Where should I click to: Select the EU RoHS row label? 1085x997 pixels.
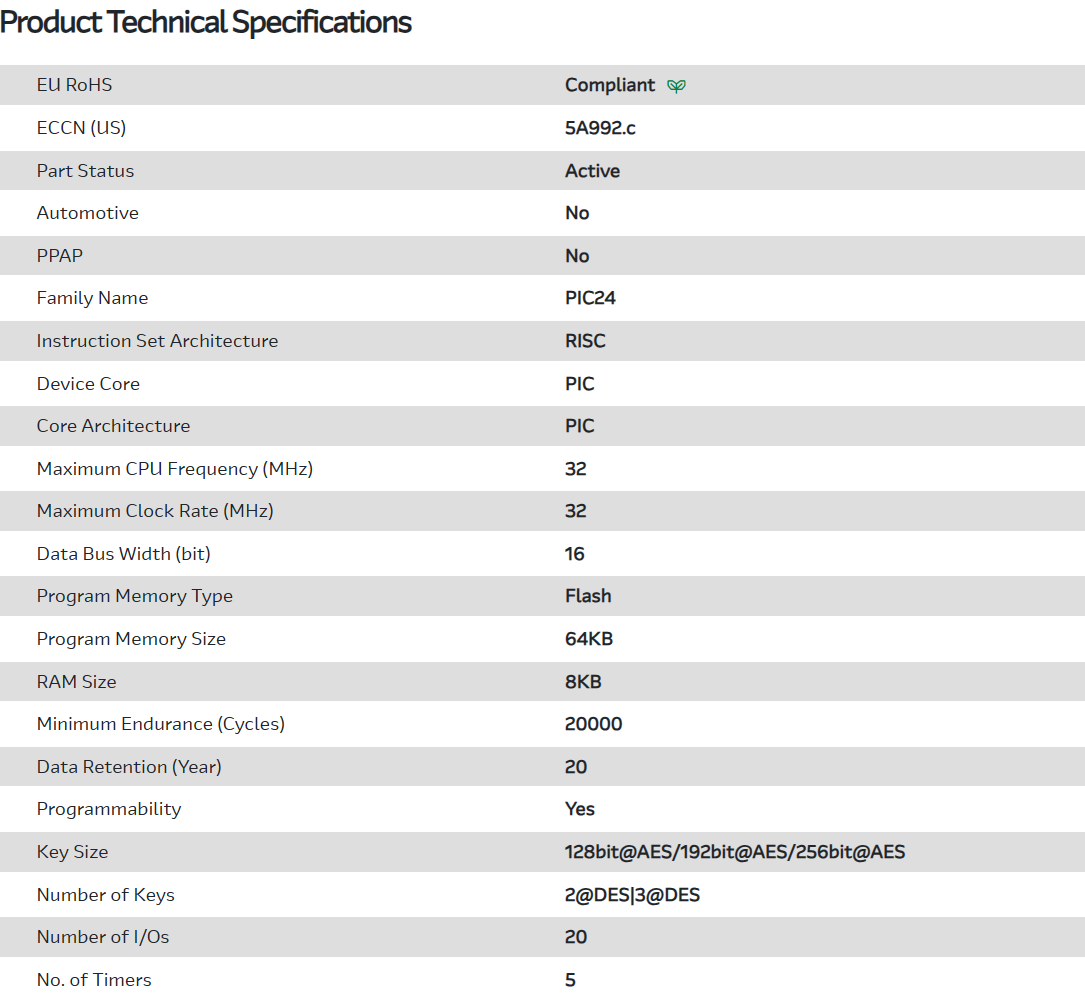tap(74, 85)
